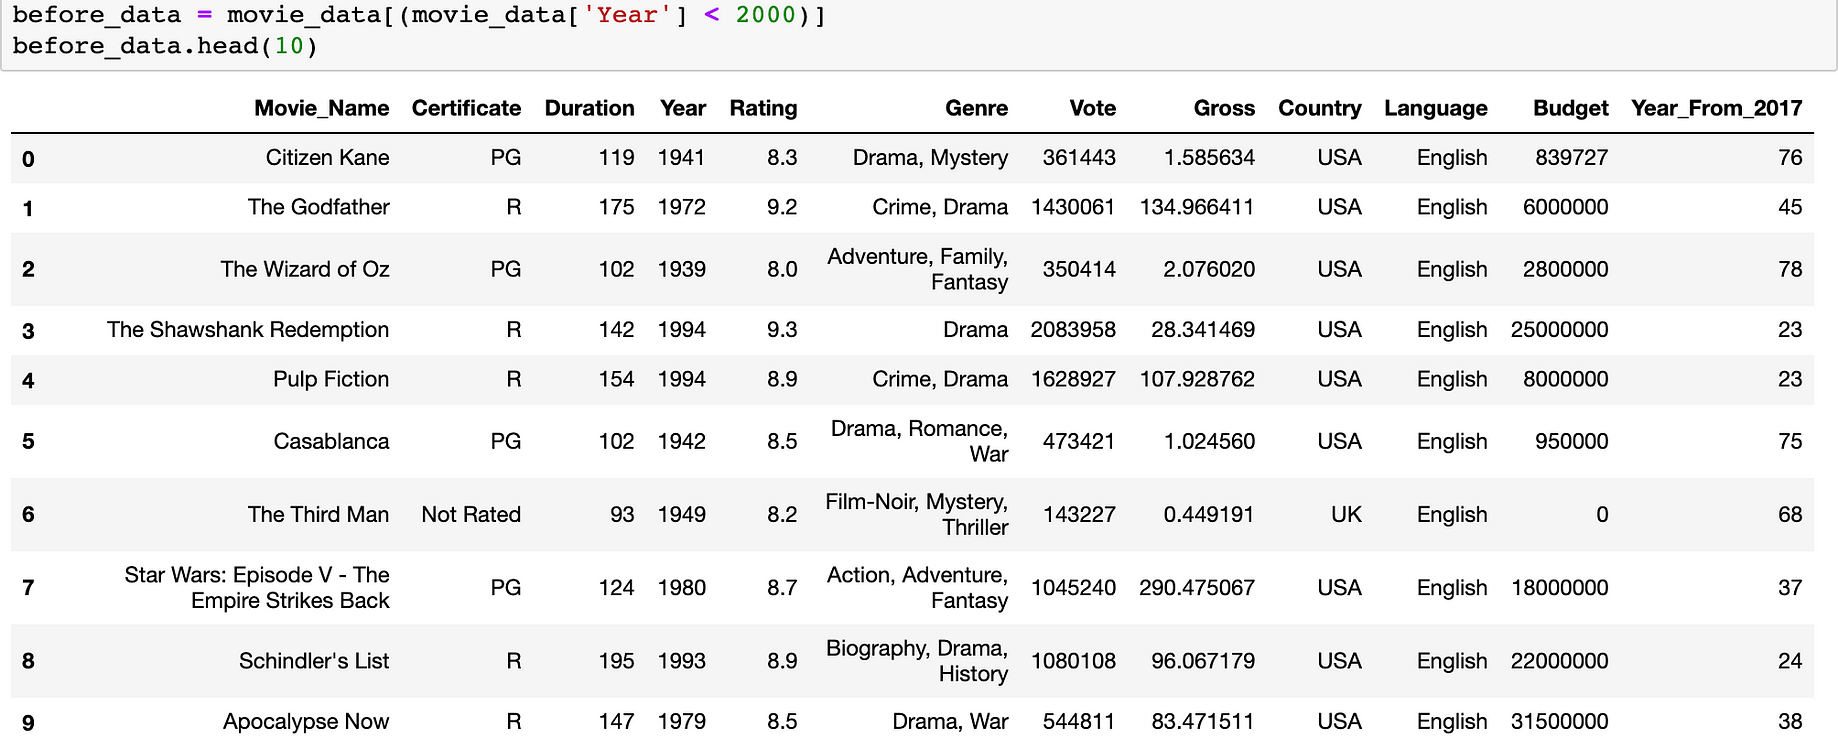Click the duration value 195
The image size is (1838, 751).
(x=616, y=661)
